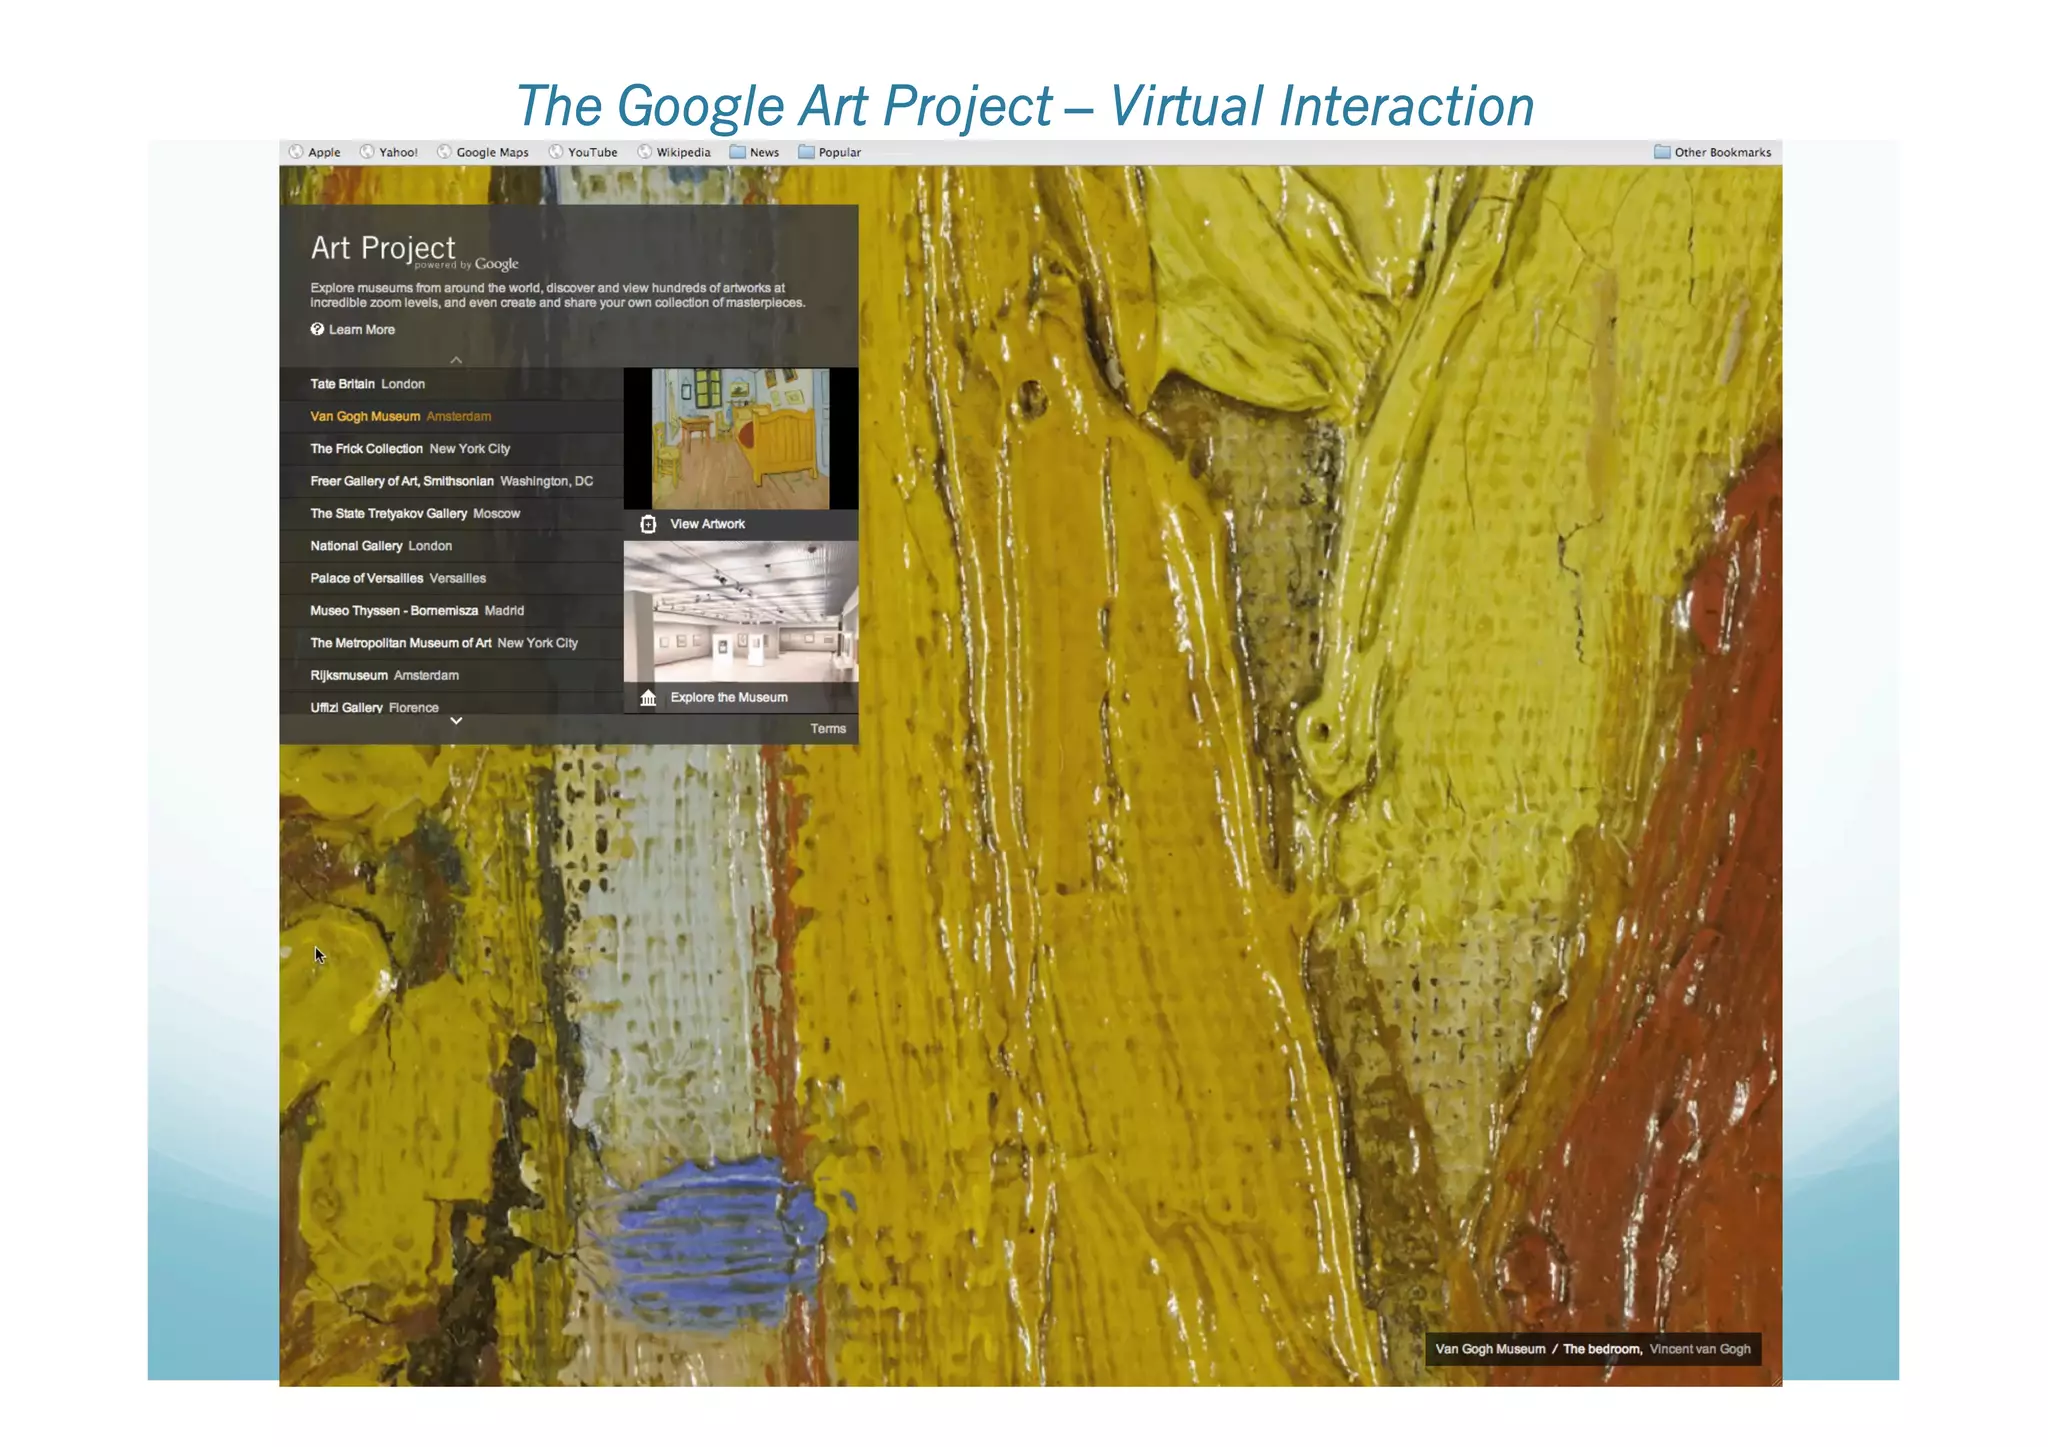Select The Frick Collection New York City
The height and width of the screenshot is (1447, 2048).
(x=452, y=449)
